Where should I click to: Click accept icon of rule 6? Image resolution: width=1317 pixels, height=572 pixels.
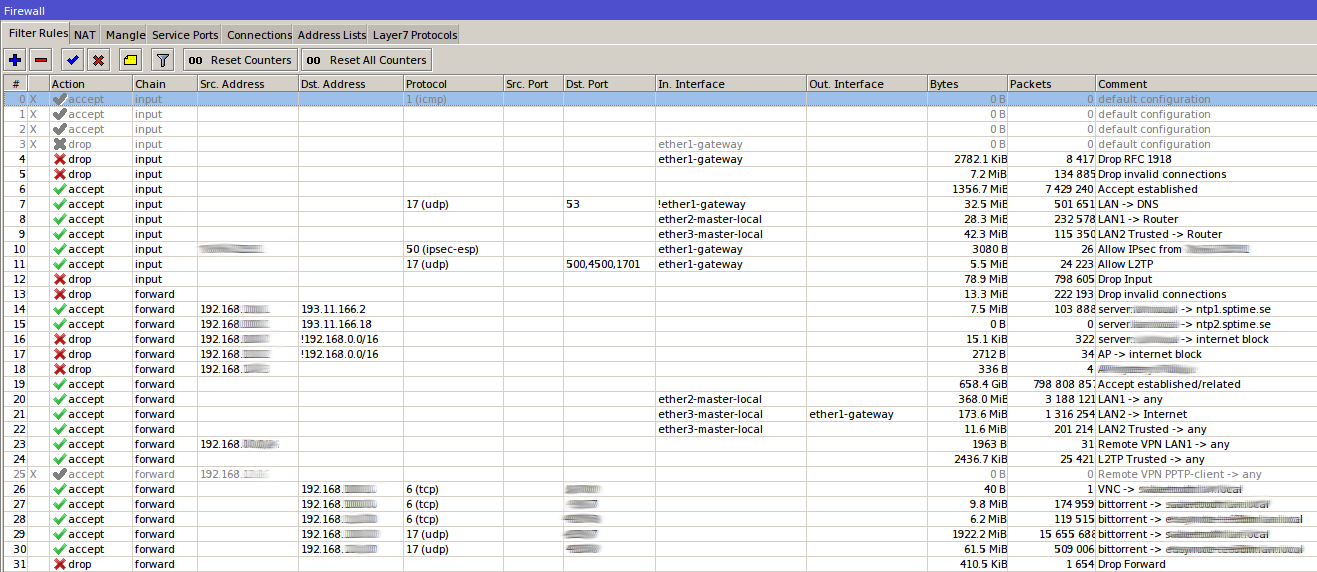click(60, 189)
